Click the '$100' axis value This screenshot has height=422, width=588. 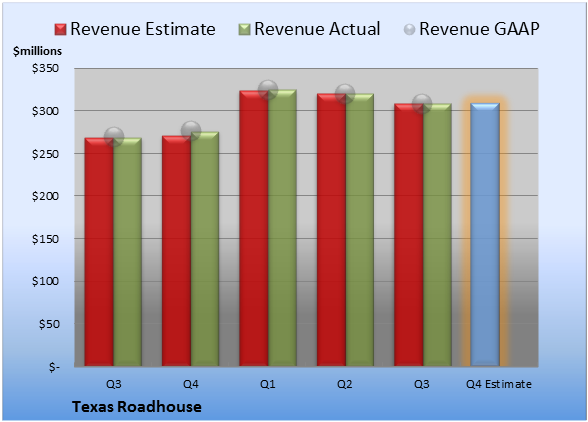pyautogui.click(x=45, y=281)
